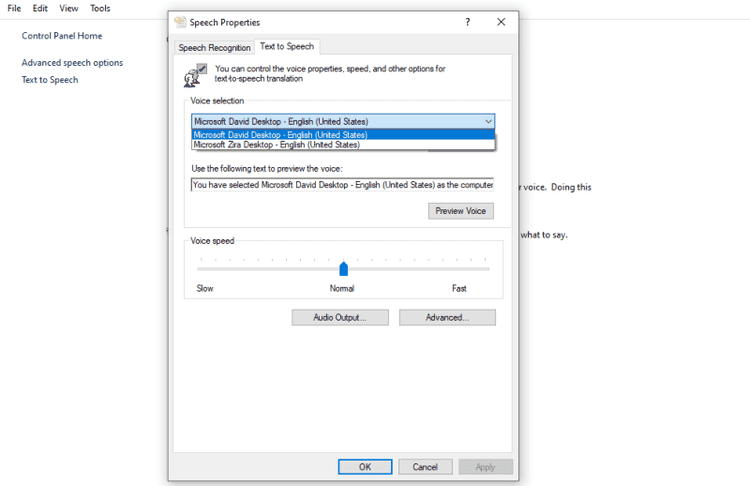
Task: Click the voice preview text field
Action: 342,185
